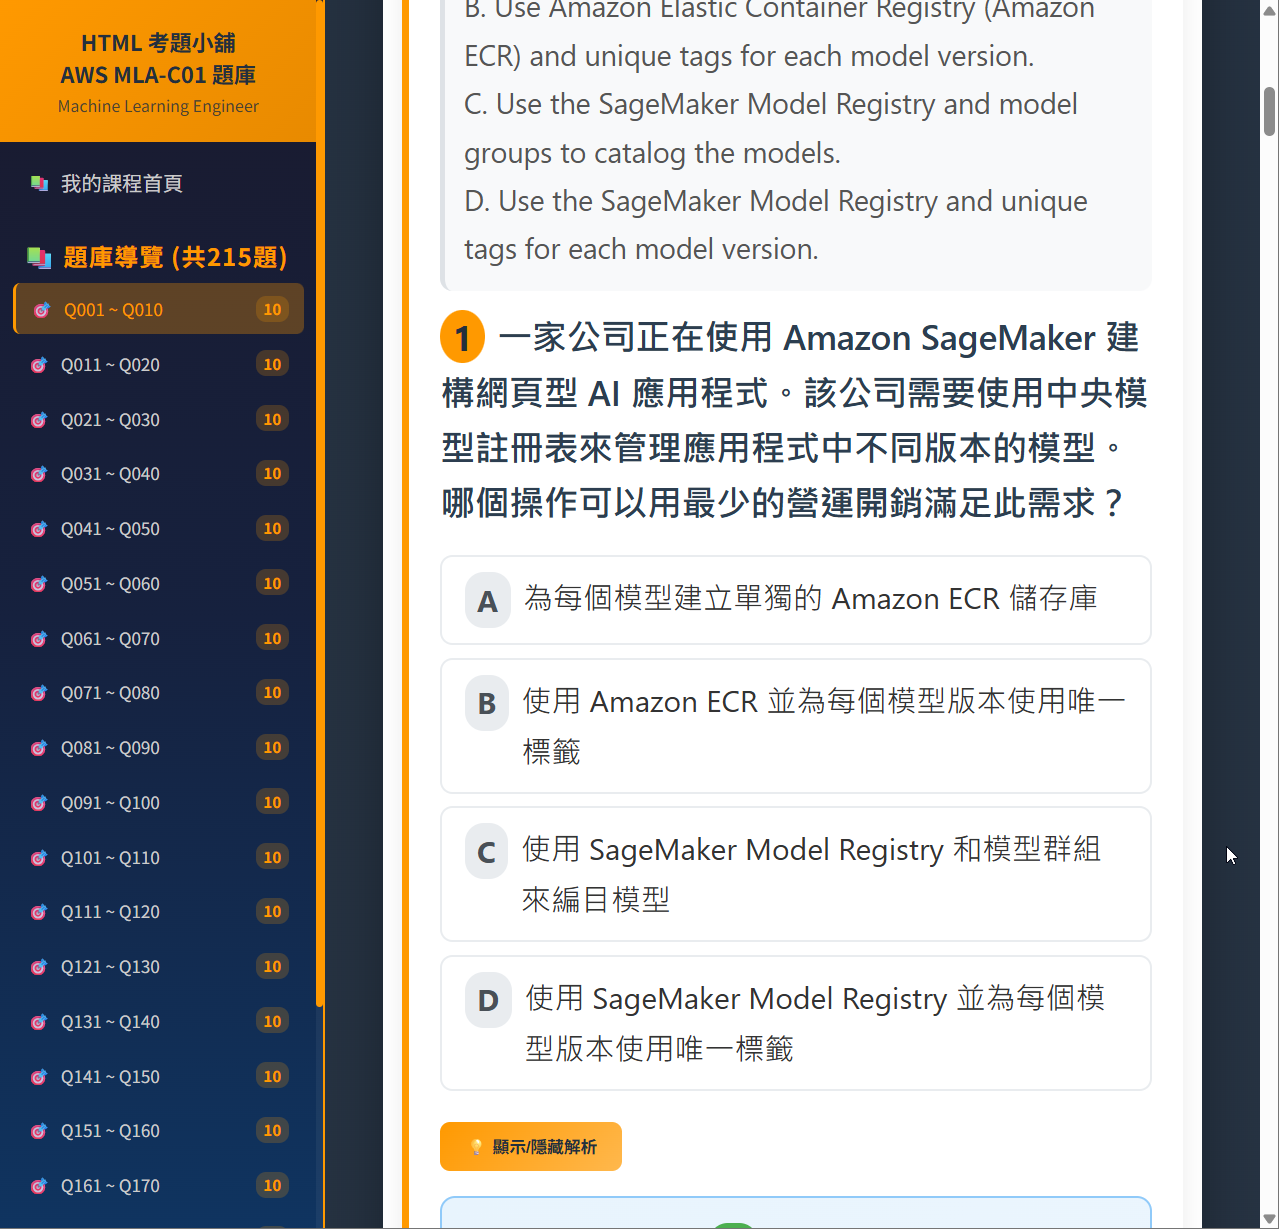Click the D letter badge
This screenshot has height=1229, width=1279.
pyautogui.click(x=488, y=1001)
